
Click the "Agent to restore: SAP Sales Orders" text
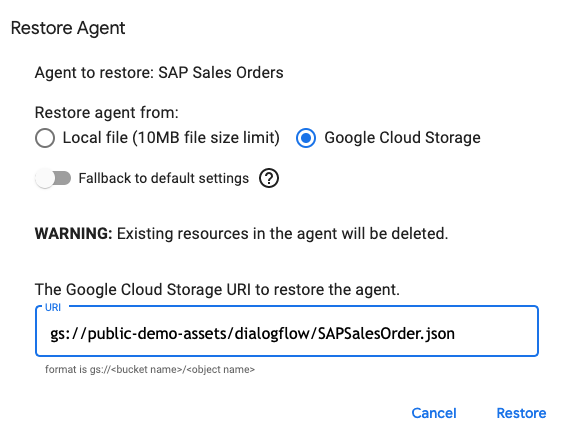pyautogui.click(x=159, y=72)
